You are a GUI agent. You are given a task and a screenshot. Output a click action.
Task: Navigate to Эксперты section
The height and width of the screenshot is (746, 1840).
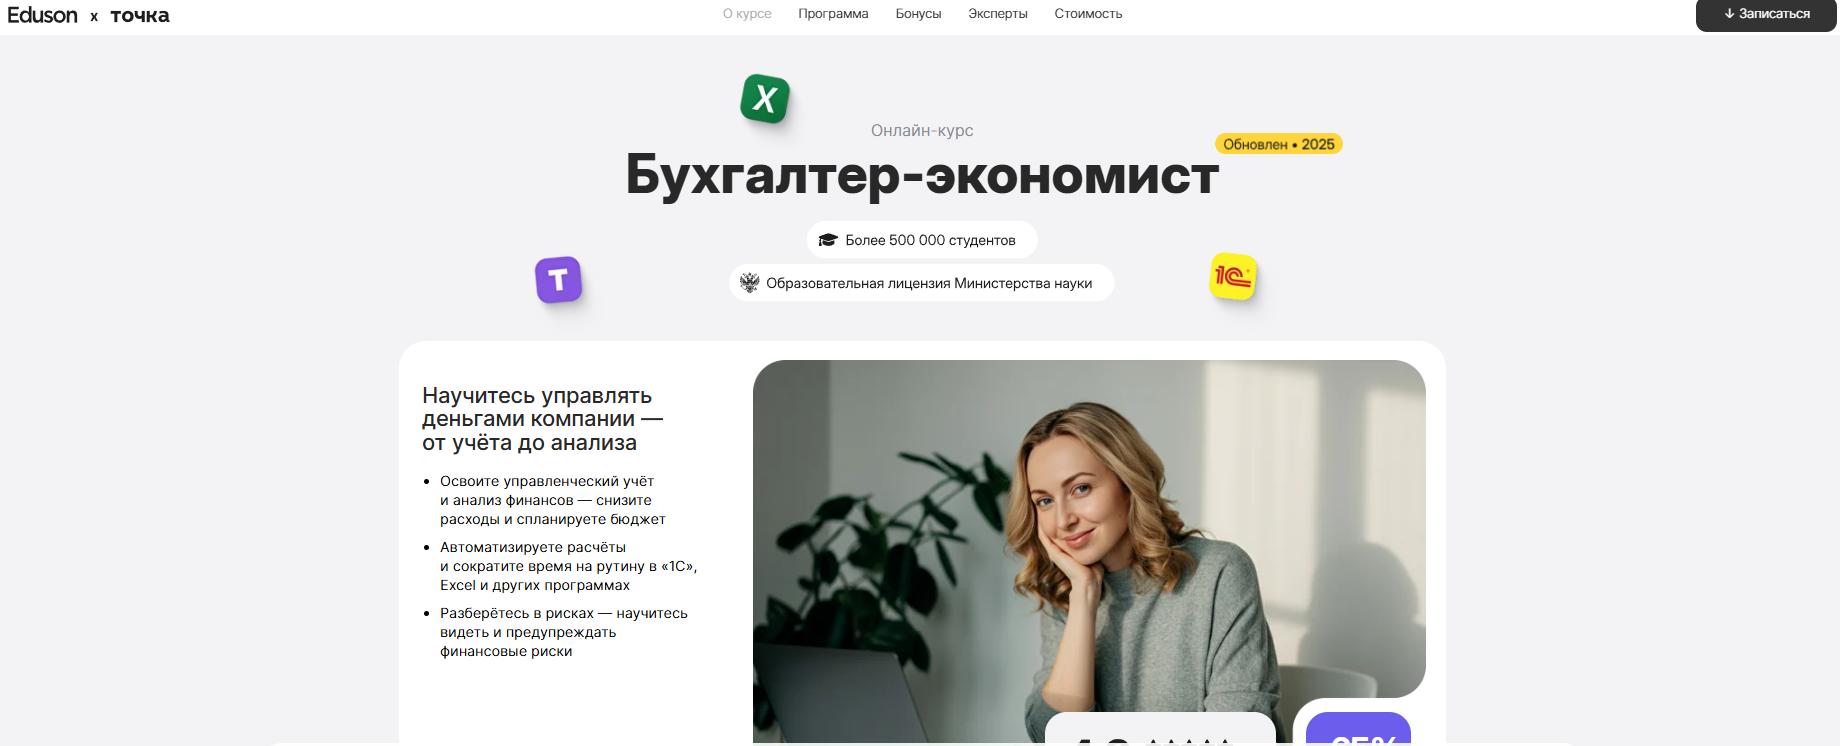click(998, 14)
